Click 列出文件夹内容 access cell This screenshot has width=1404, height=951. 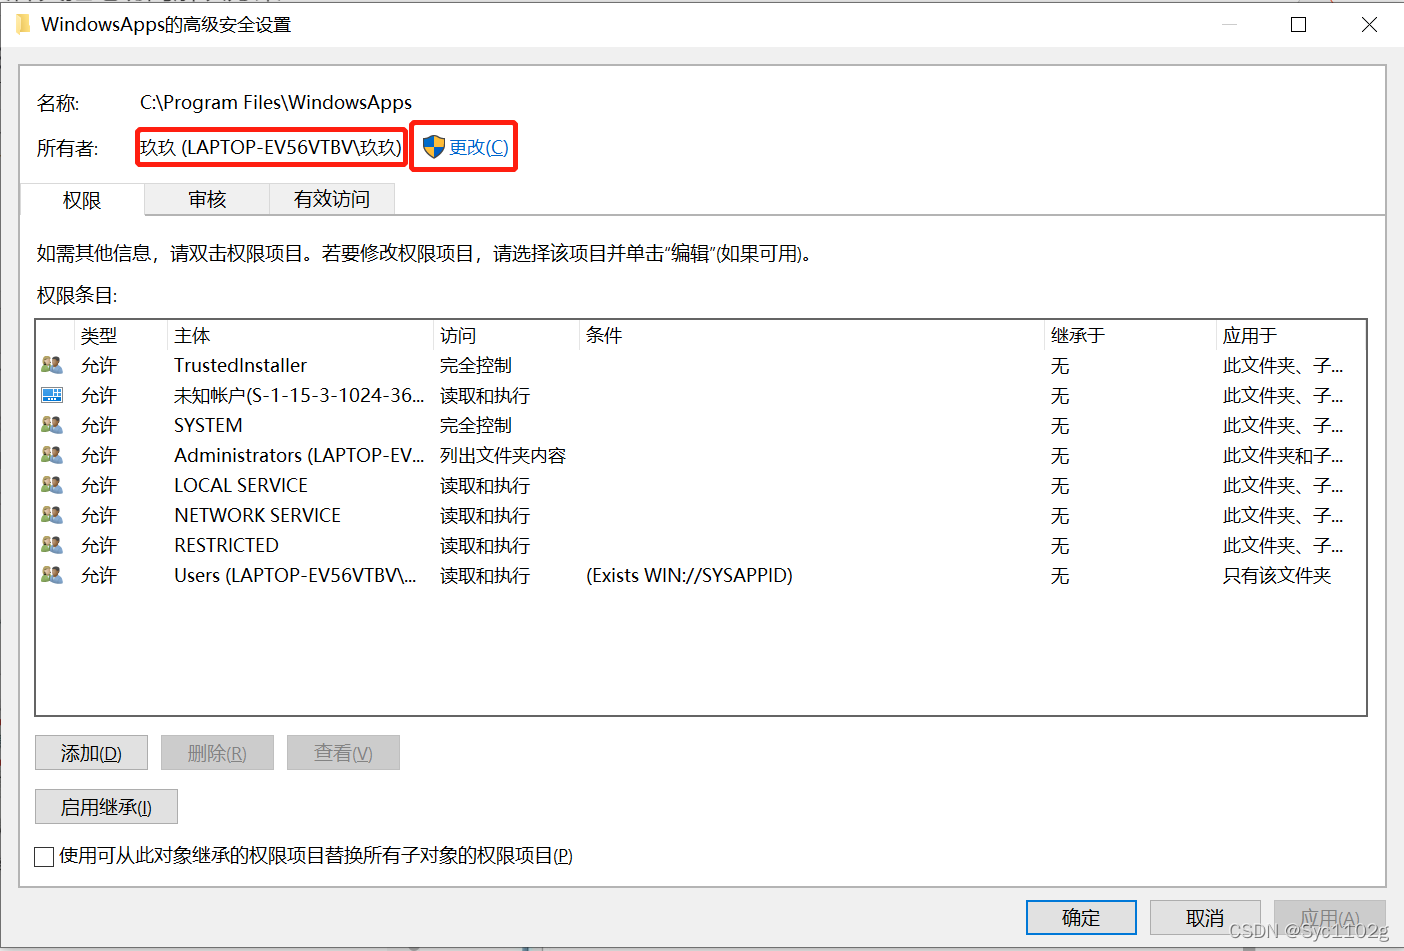503,455
